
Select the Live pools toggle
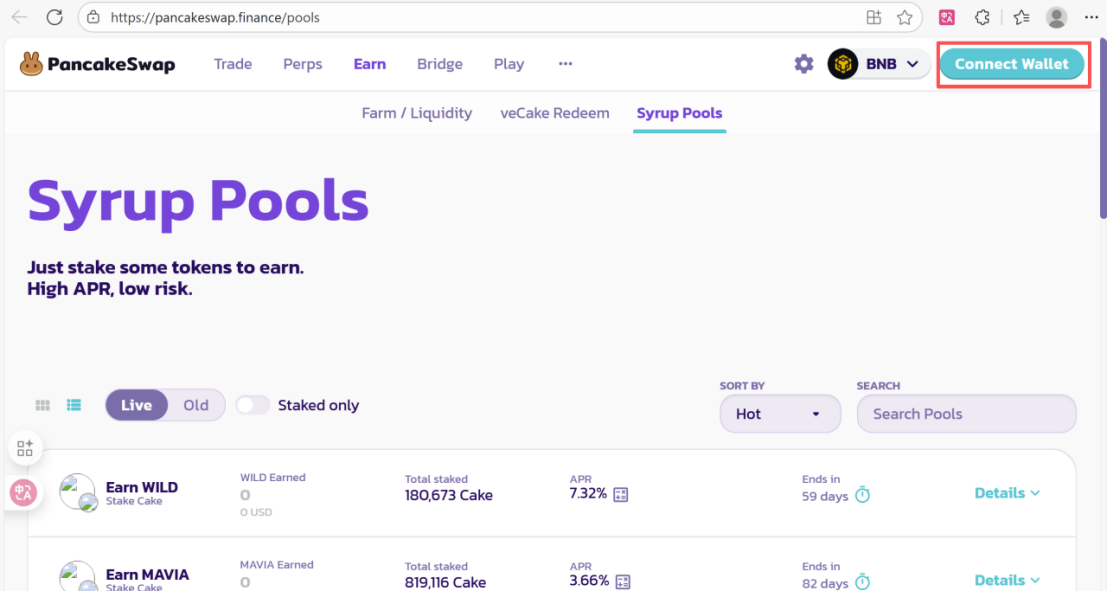[x=136, y=405]
